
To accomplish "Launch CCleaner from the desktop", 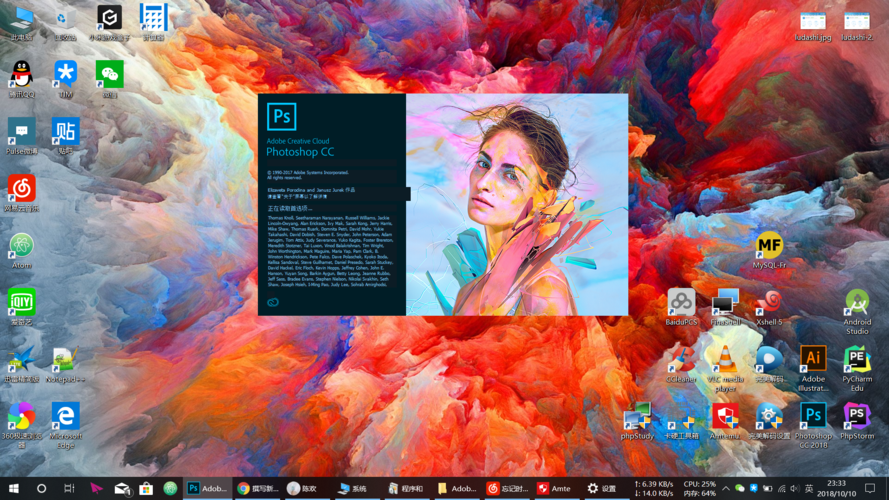I will tap(681, 365).
